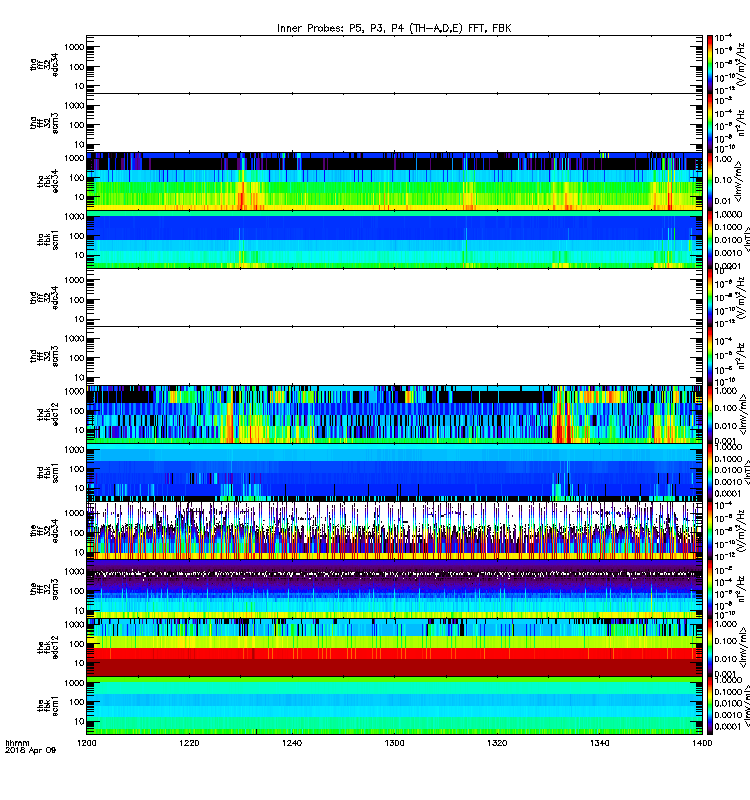Click the blank tha fff 32 scm3 panel
750x800 pixels.
pos(394,123)
